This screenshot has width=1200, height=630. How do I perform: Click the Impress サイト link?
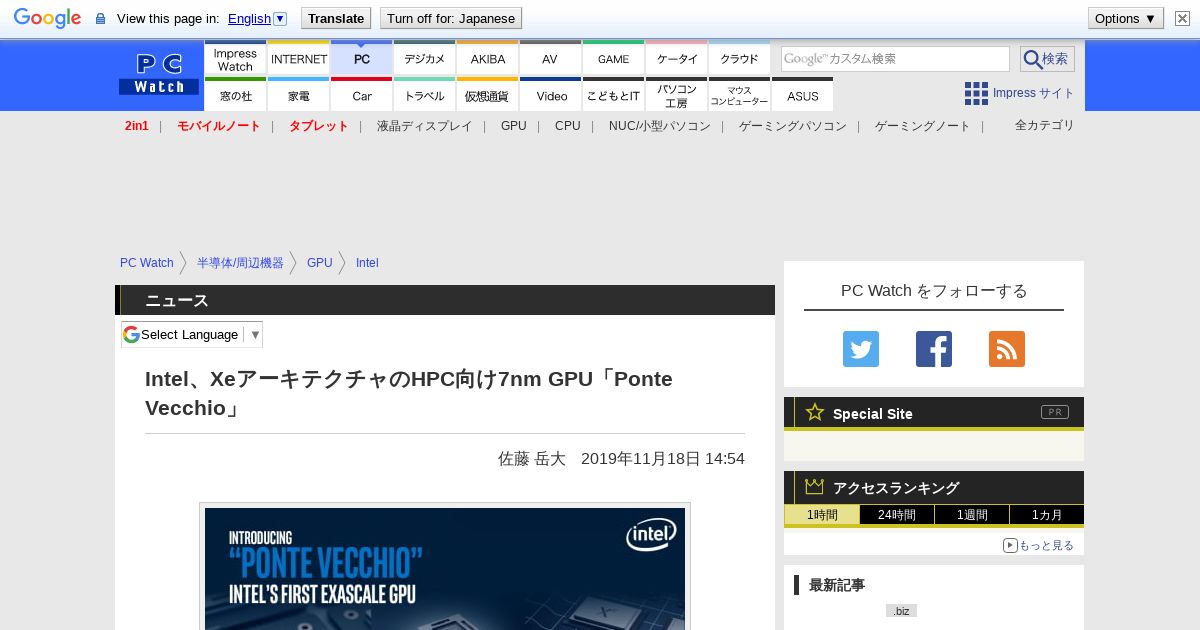[x=1034, y=93]
